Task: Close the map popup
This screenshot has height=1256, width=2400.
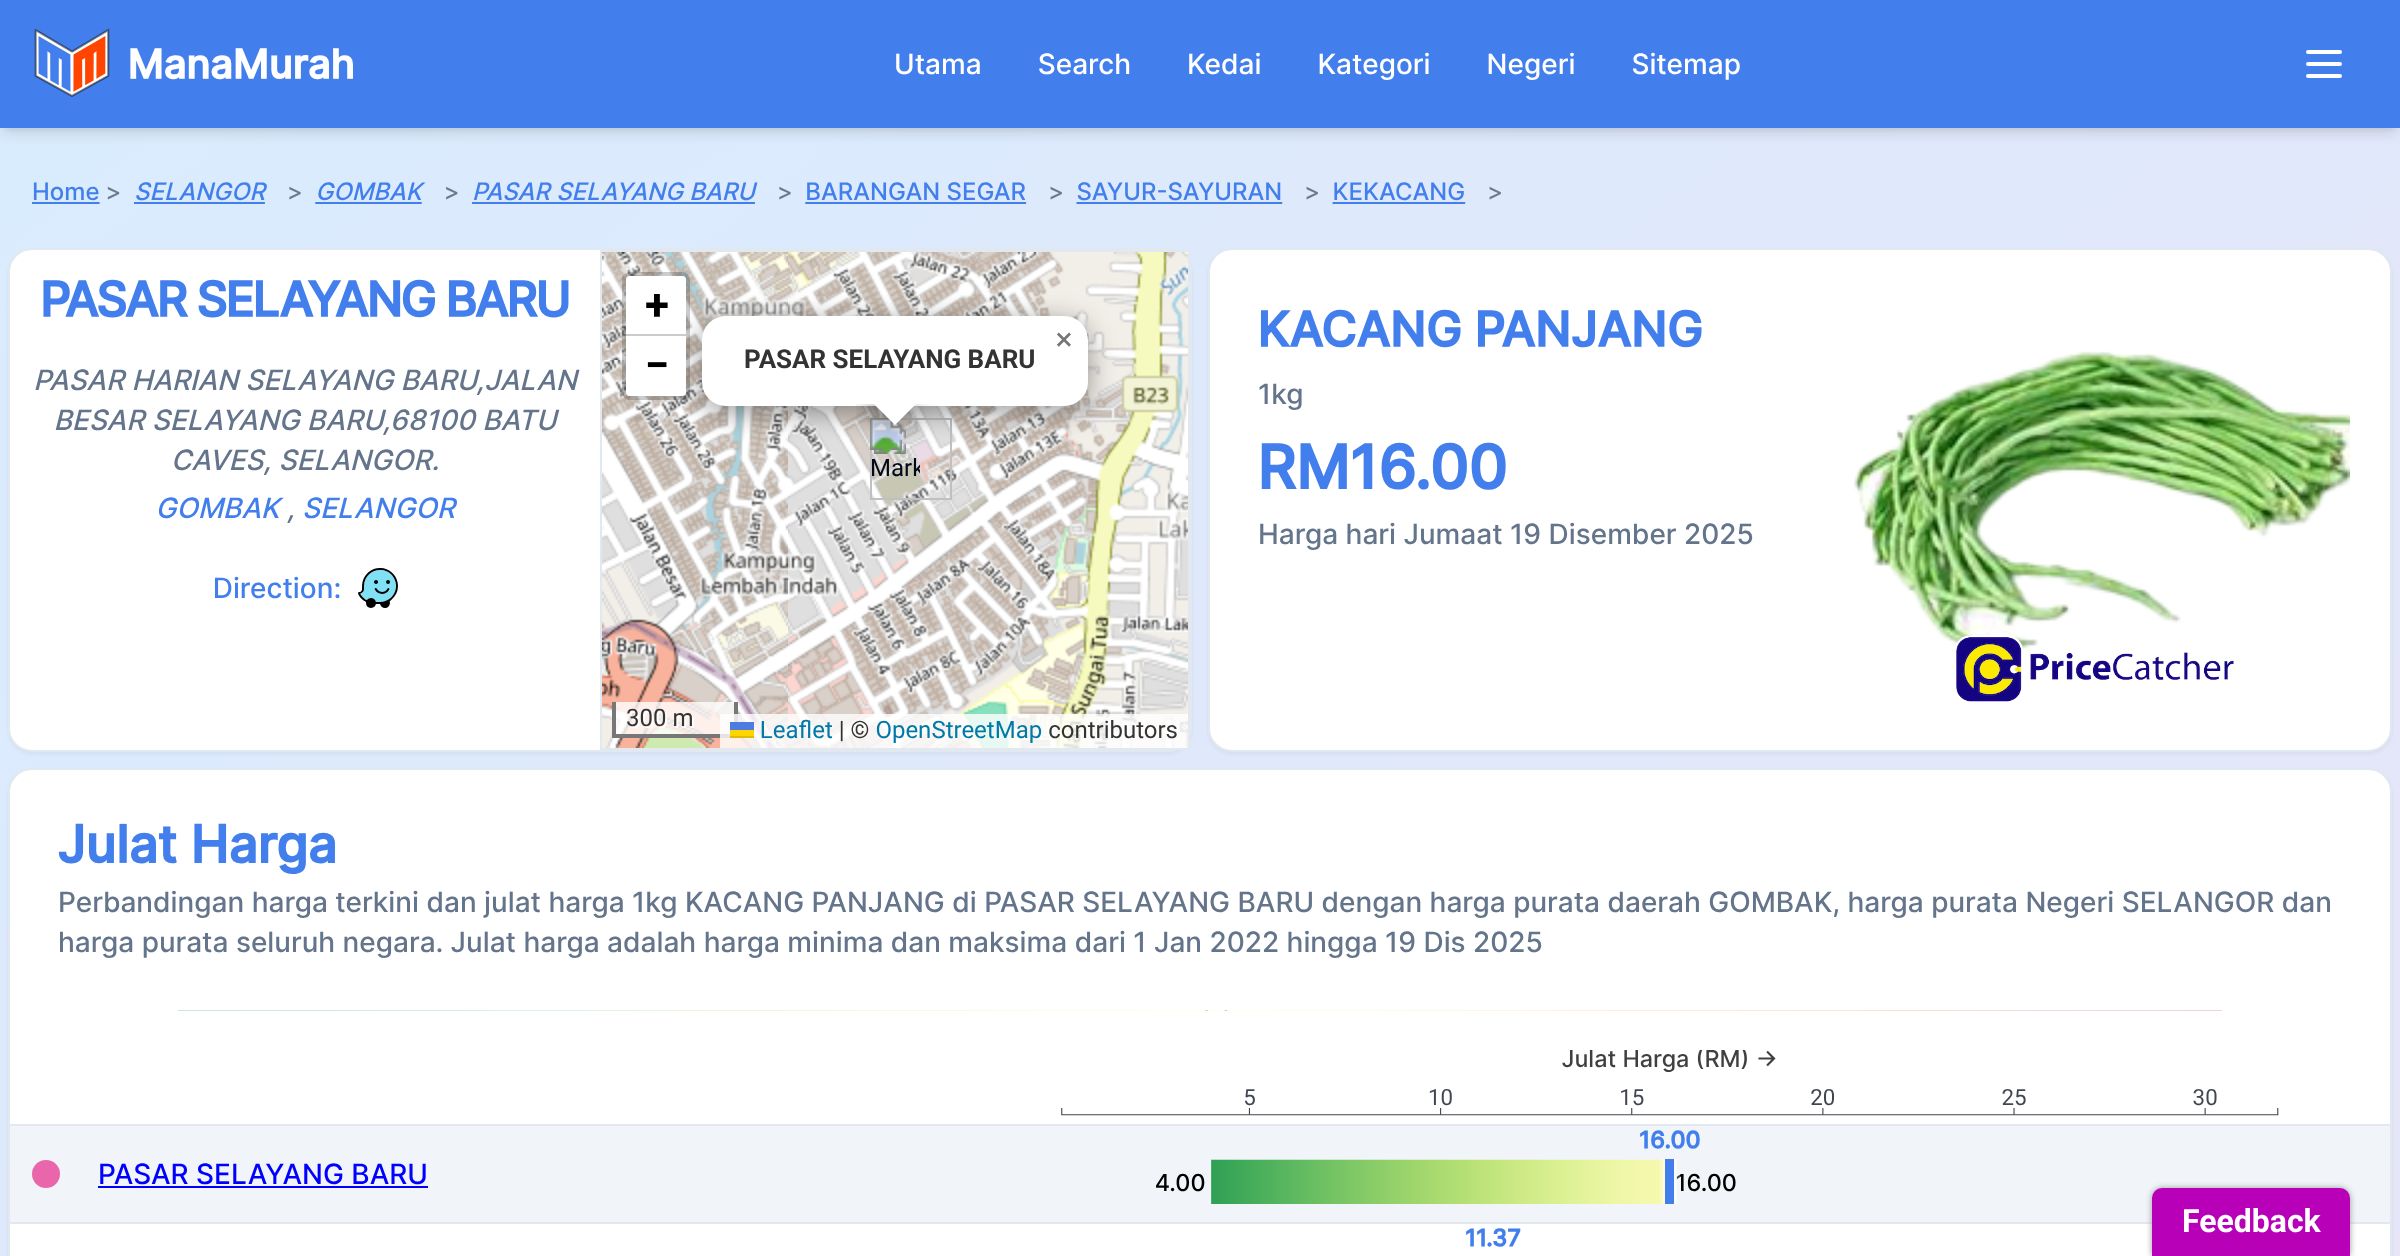Action: pos(1063,340)
